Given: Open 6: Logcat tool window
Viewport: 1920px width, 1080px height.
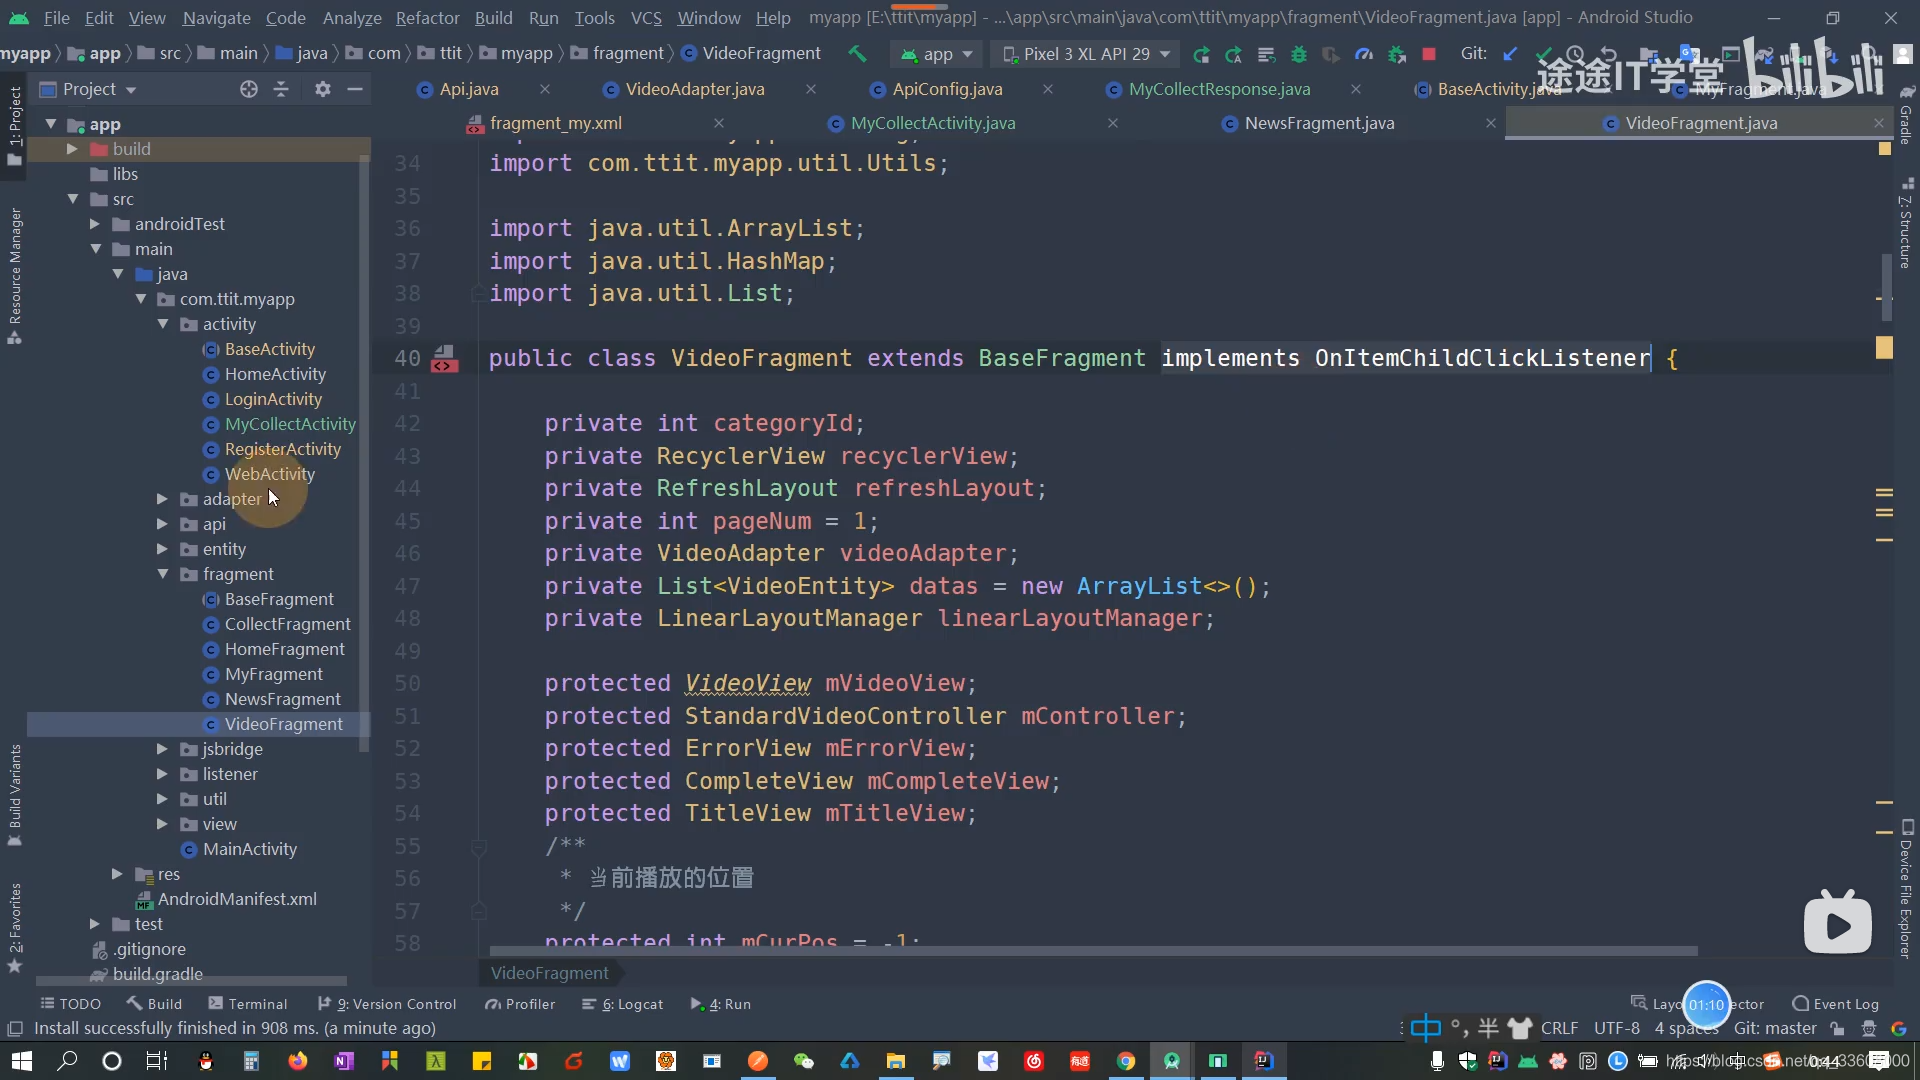Looking at the screenshot, I should point(622,1004).
